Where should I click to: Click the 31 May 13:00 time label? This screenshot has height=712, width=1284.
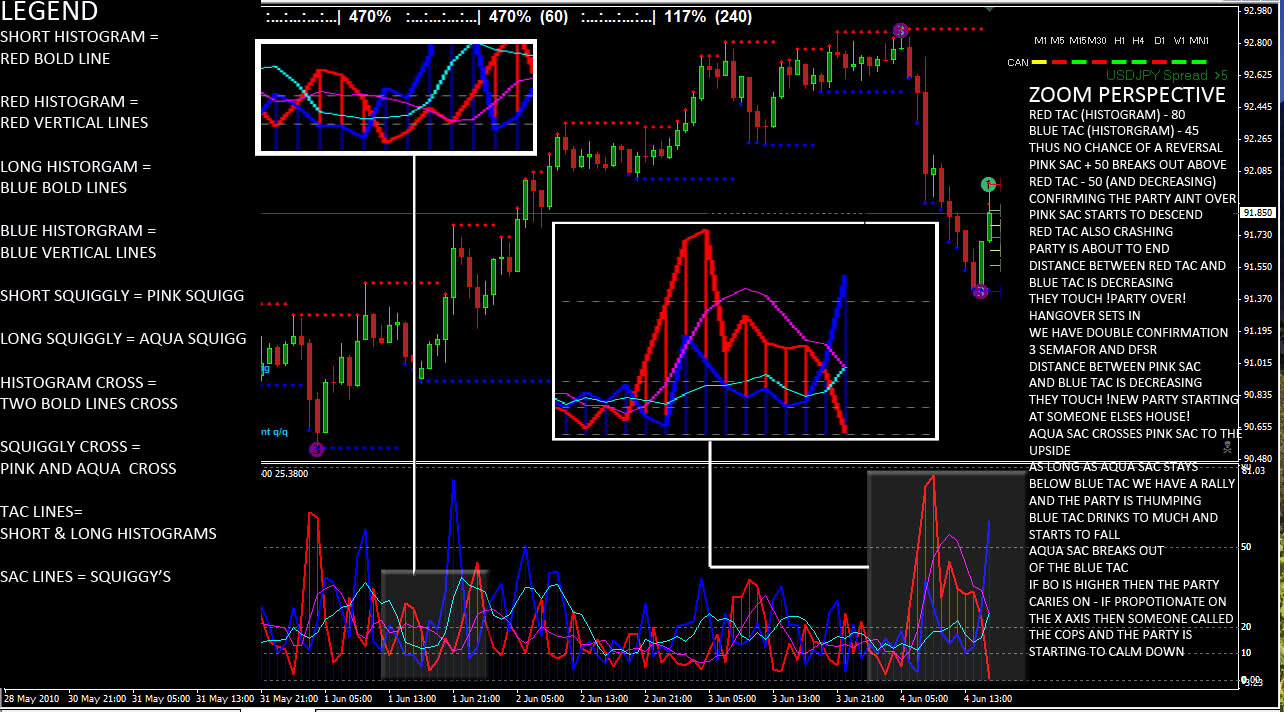[227, 698]
